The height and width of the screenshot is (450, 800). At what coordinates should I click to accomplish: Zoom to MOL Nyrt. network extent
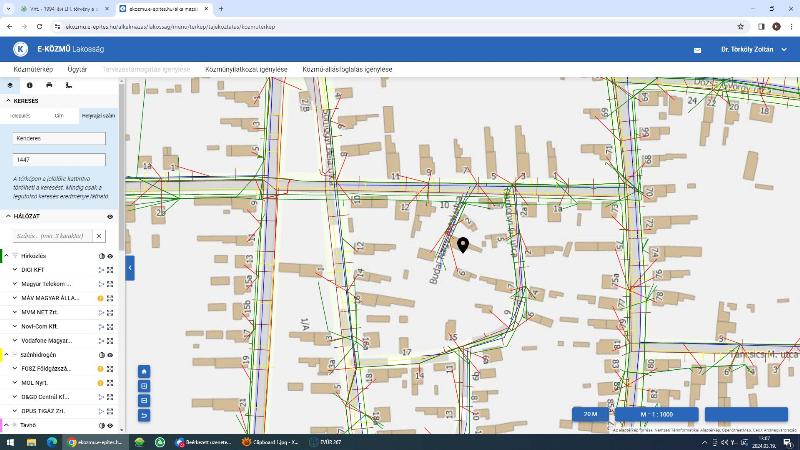[x=110, y=383]
